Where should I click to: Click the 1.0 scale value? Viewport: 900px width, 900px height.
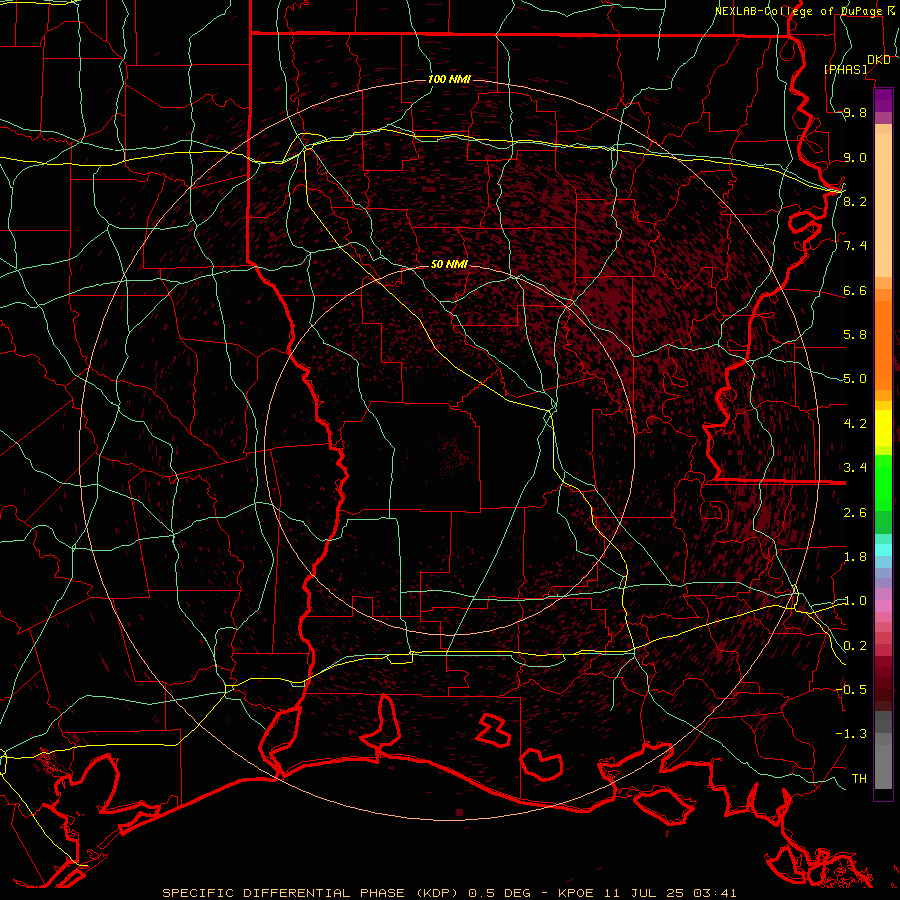(855, 601)
